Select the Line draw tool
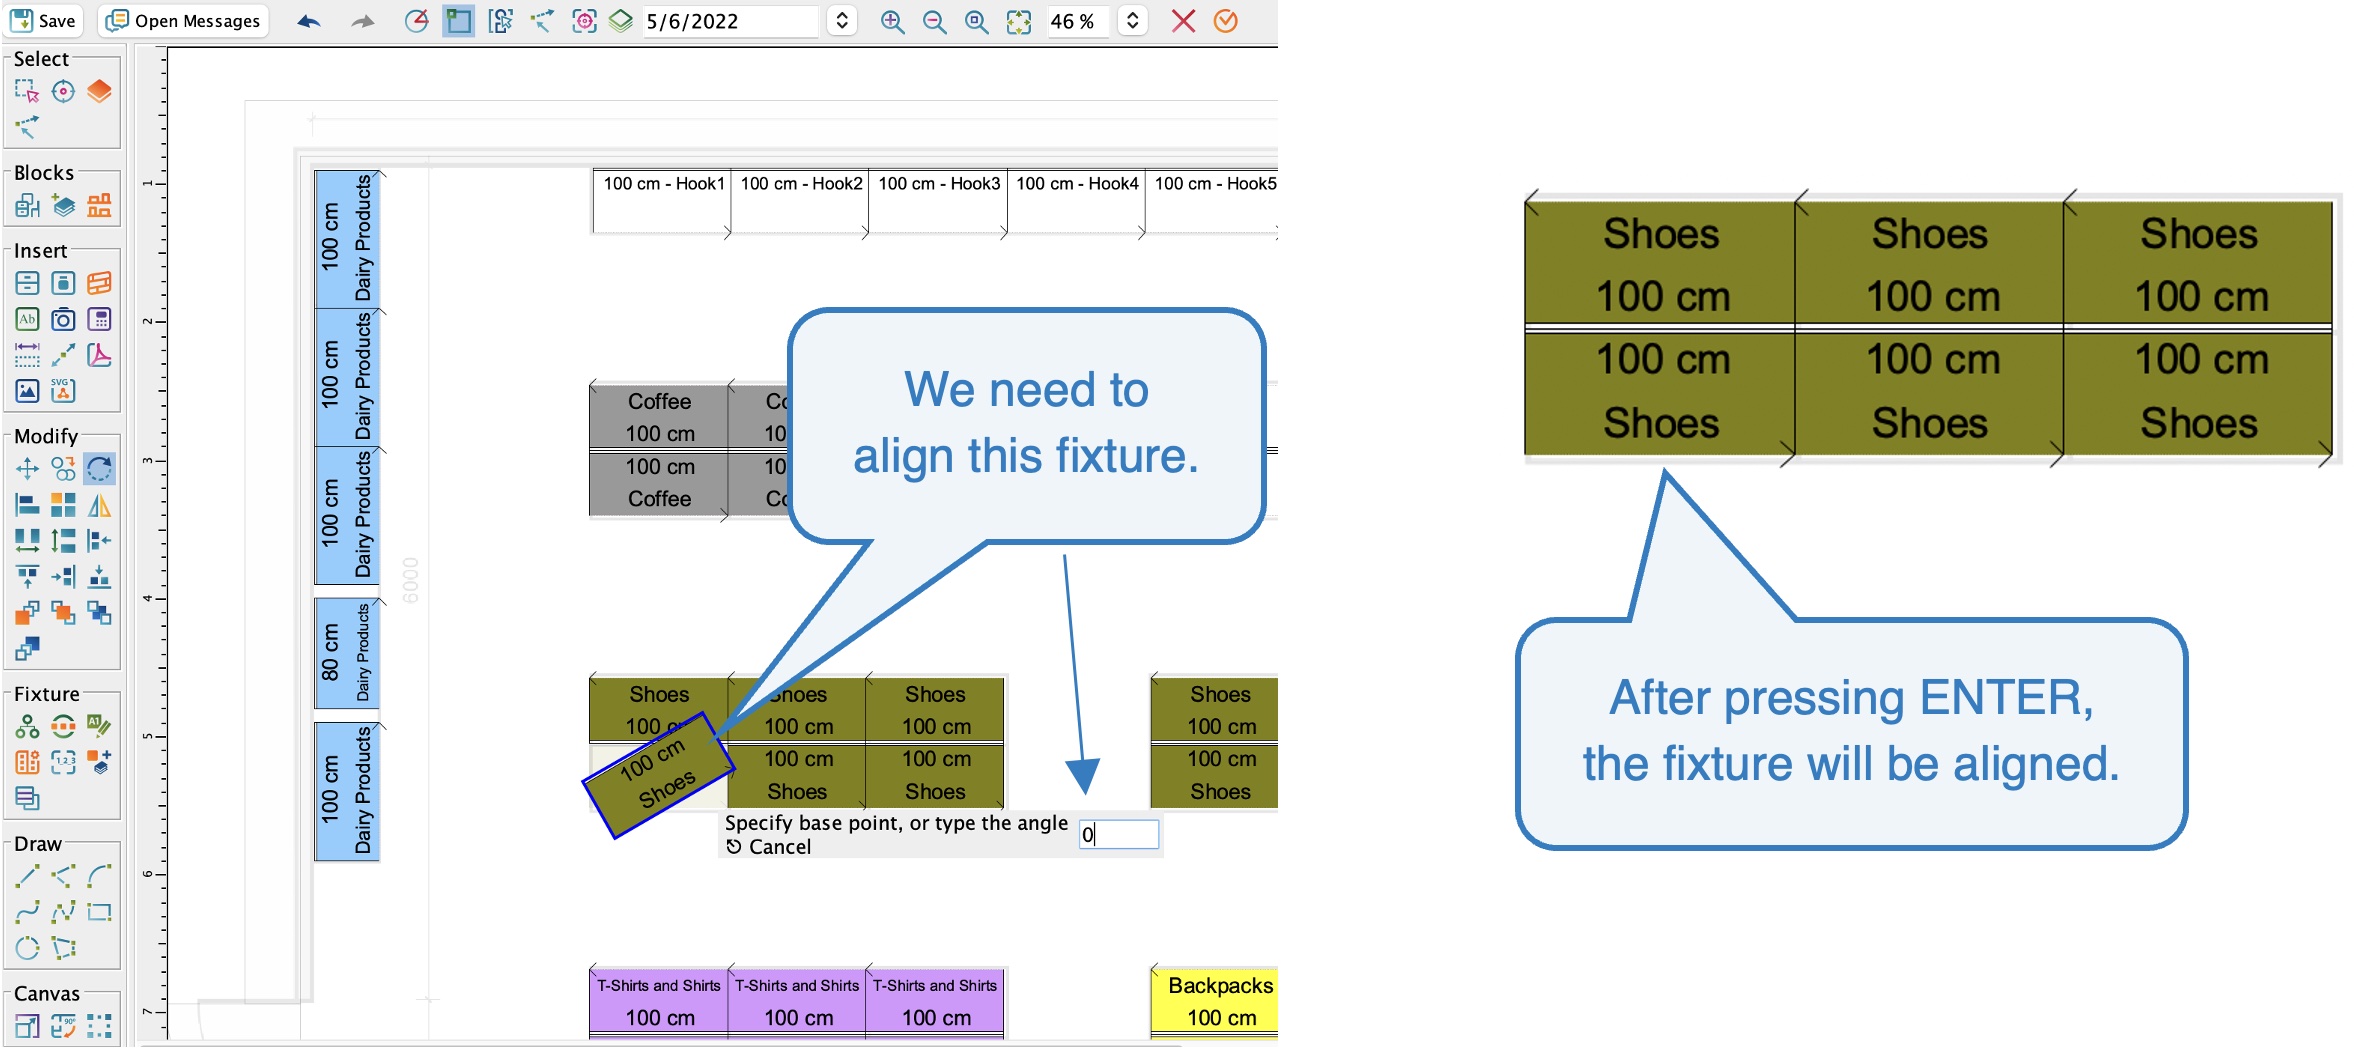2354x1048 pixels. tap(27, 877)
